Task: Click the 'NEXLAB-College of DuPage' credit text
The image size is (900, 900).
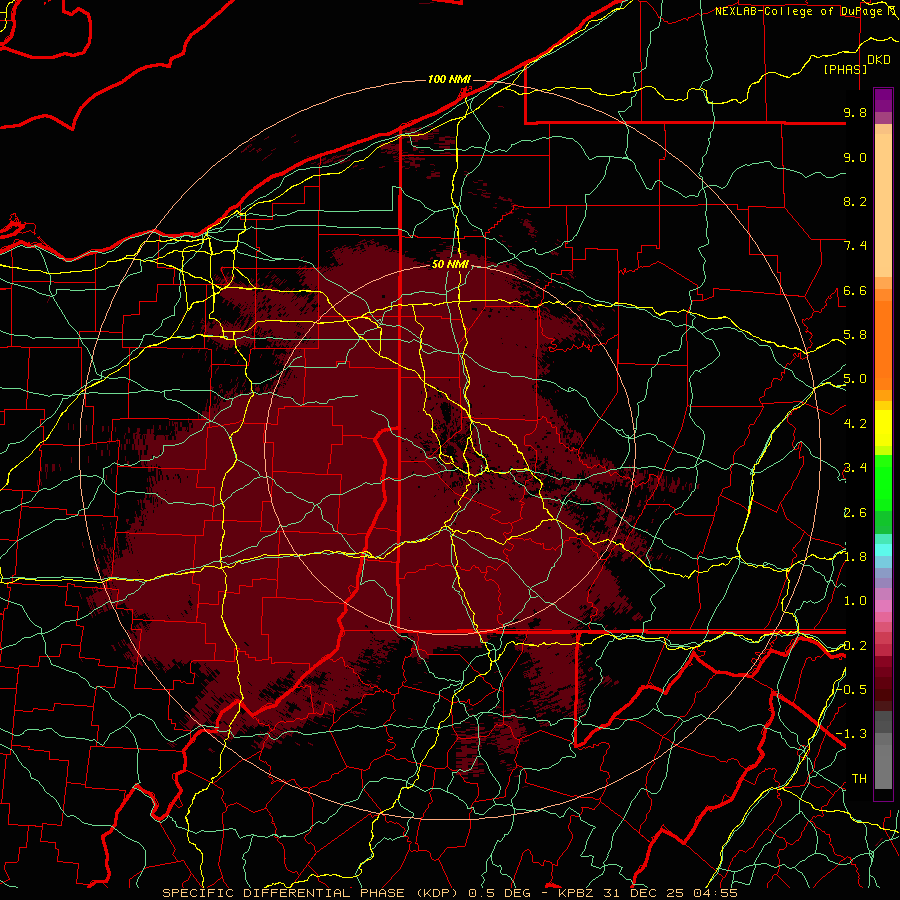Action: 801,11
